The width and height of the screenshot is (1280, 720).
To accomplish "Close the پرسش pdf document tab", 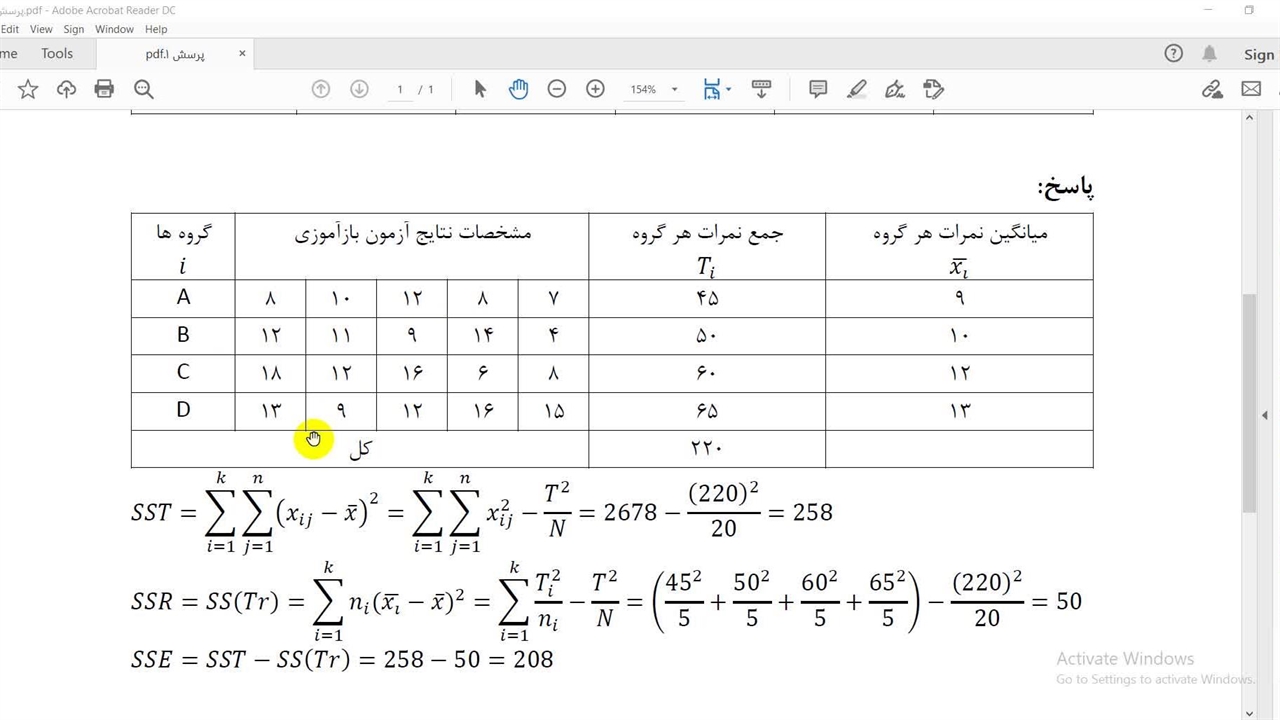I will pyautogui.click(x=242, y=54).
